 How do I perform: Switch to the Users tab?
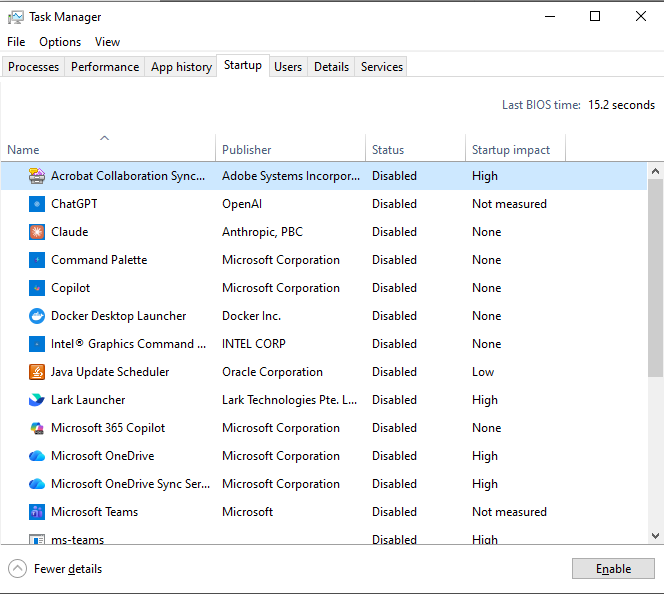pyautogui.click(x=288, y=67)
